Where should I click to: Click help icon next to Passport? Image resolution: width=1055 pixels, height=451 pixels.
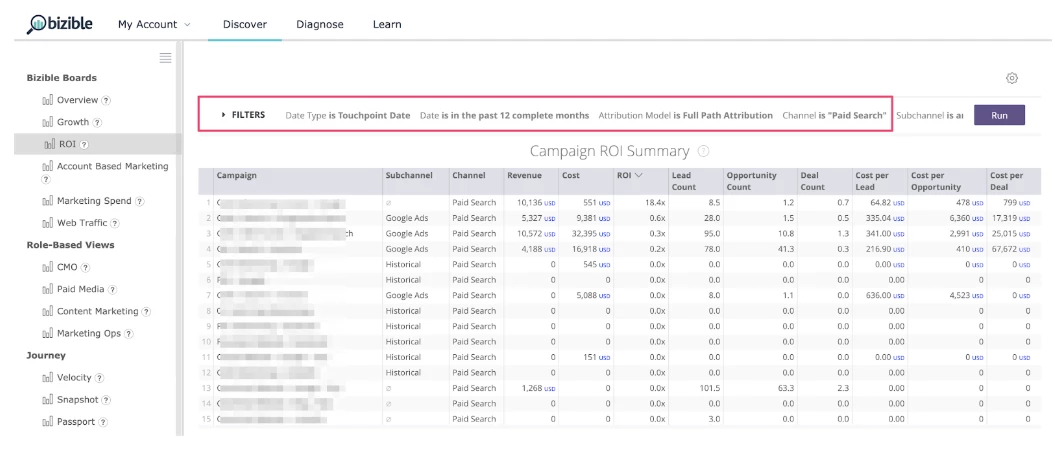103,423
